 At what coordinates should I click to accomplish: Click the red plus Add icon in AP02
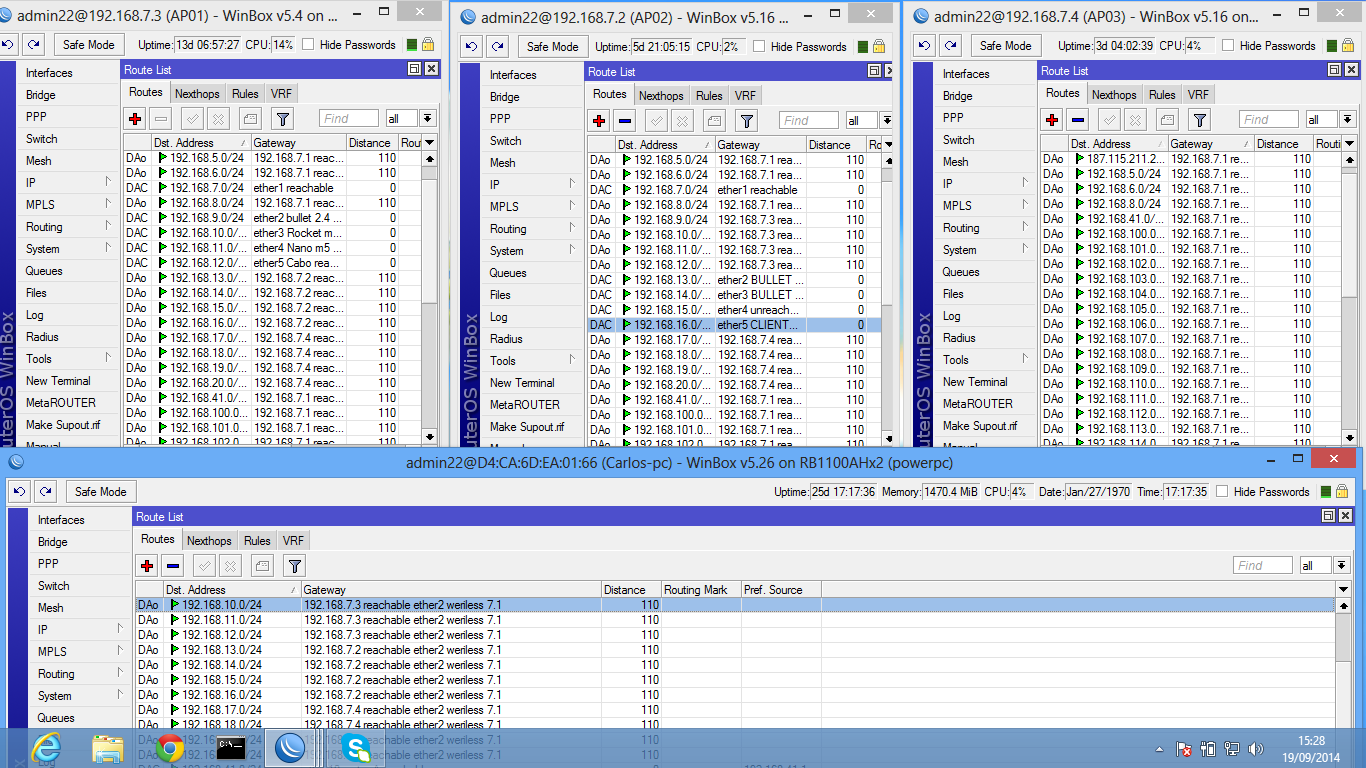pyautogui.click(x=599, y=121)
